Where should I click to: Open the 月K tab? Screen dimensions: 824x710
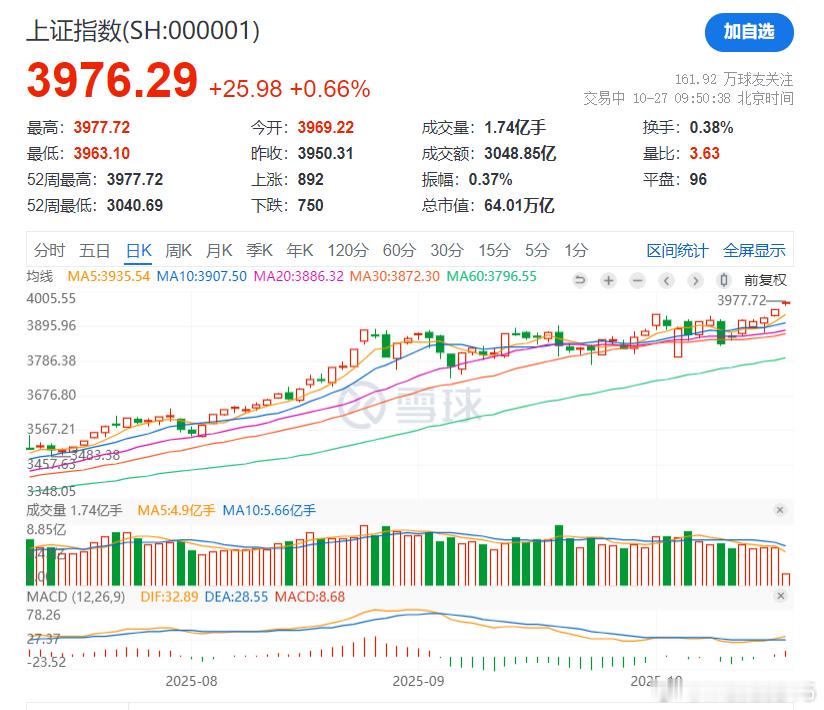point(219,250)
